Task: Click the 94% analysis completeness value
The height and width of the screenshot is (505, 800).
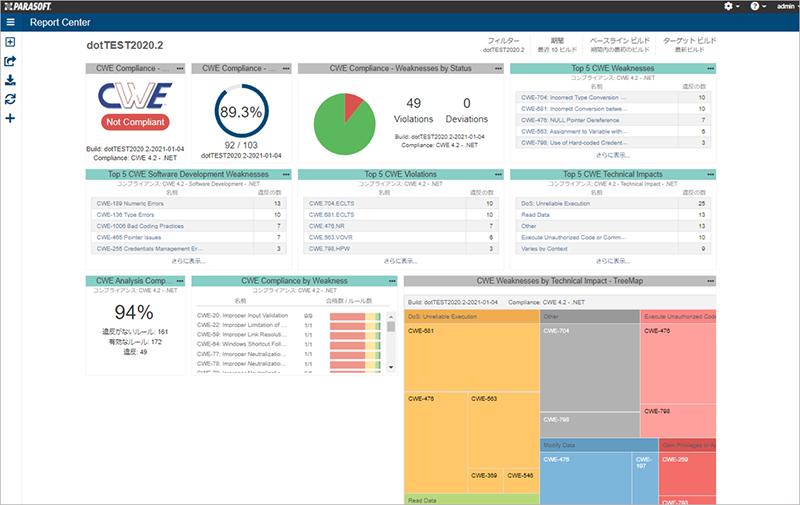Action: (x=134, y=312)
